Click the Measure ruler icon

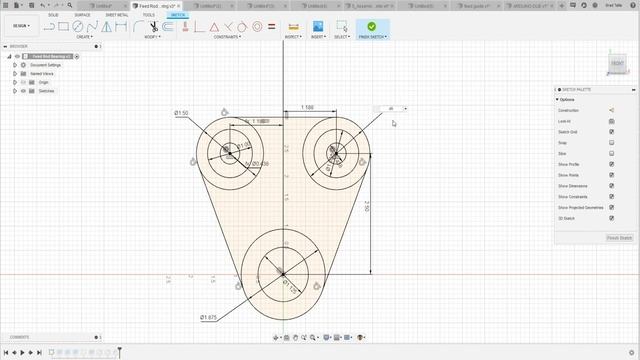[293, 27]
